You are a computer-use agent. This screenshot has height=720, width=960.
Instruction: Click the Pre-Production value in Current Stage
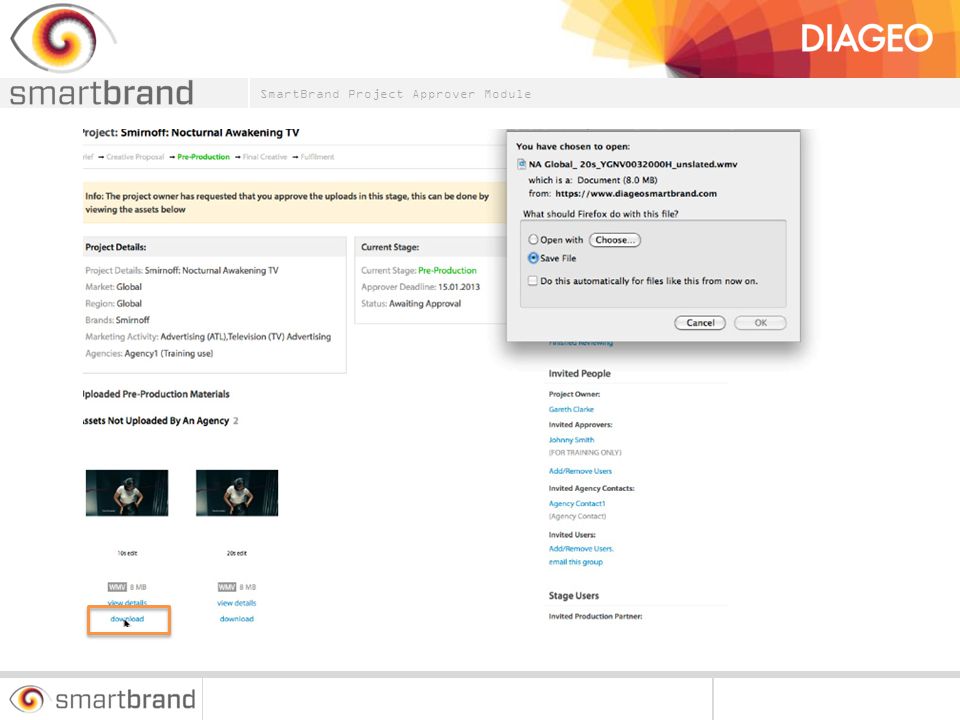pyautogui.click(x=447, y=270)
